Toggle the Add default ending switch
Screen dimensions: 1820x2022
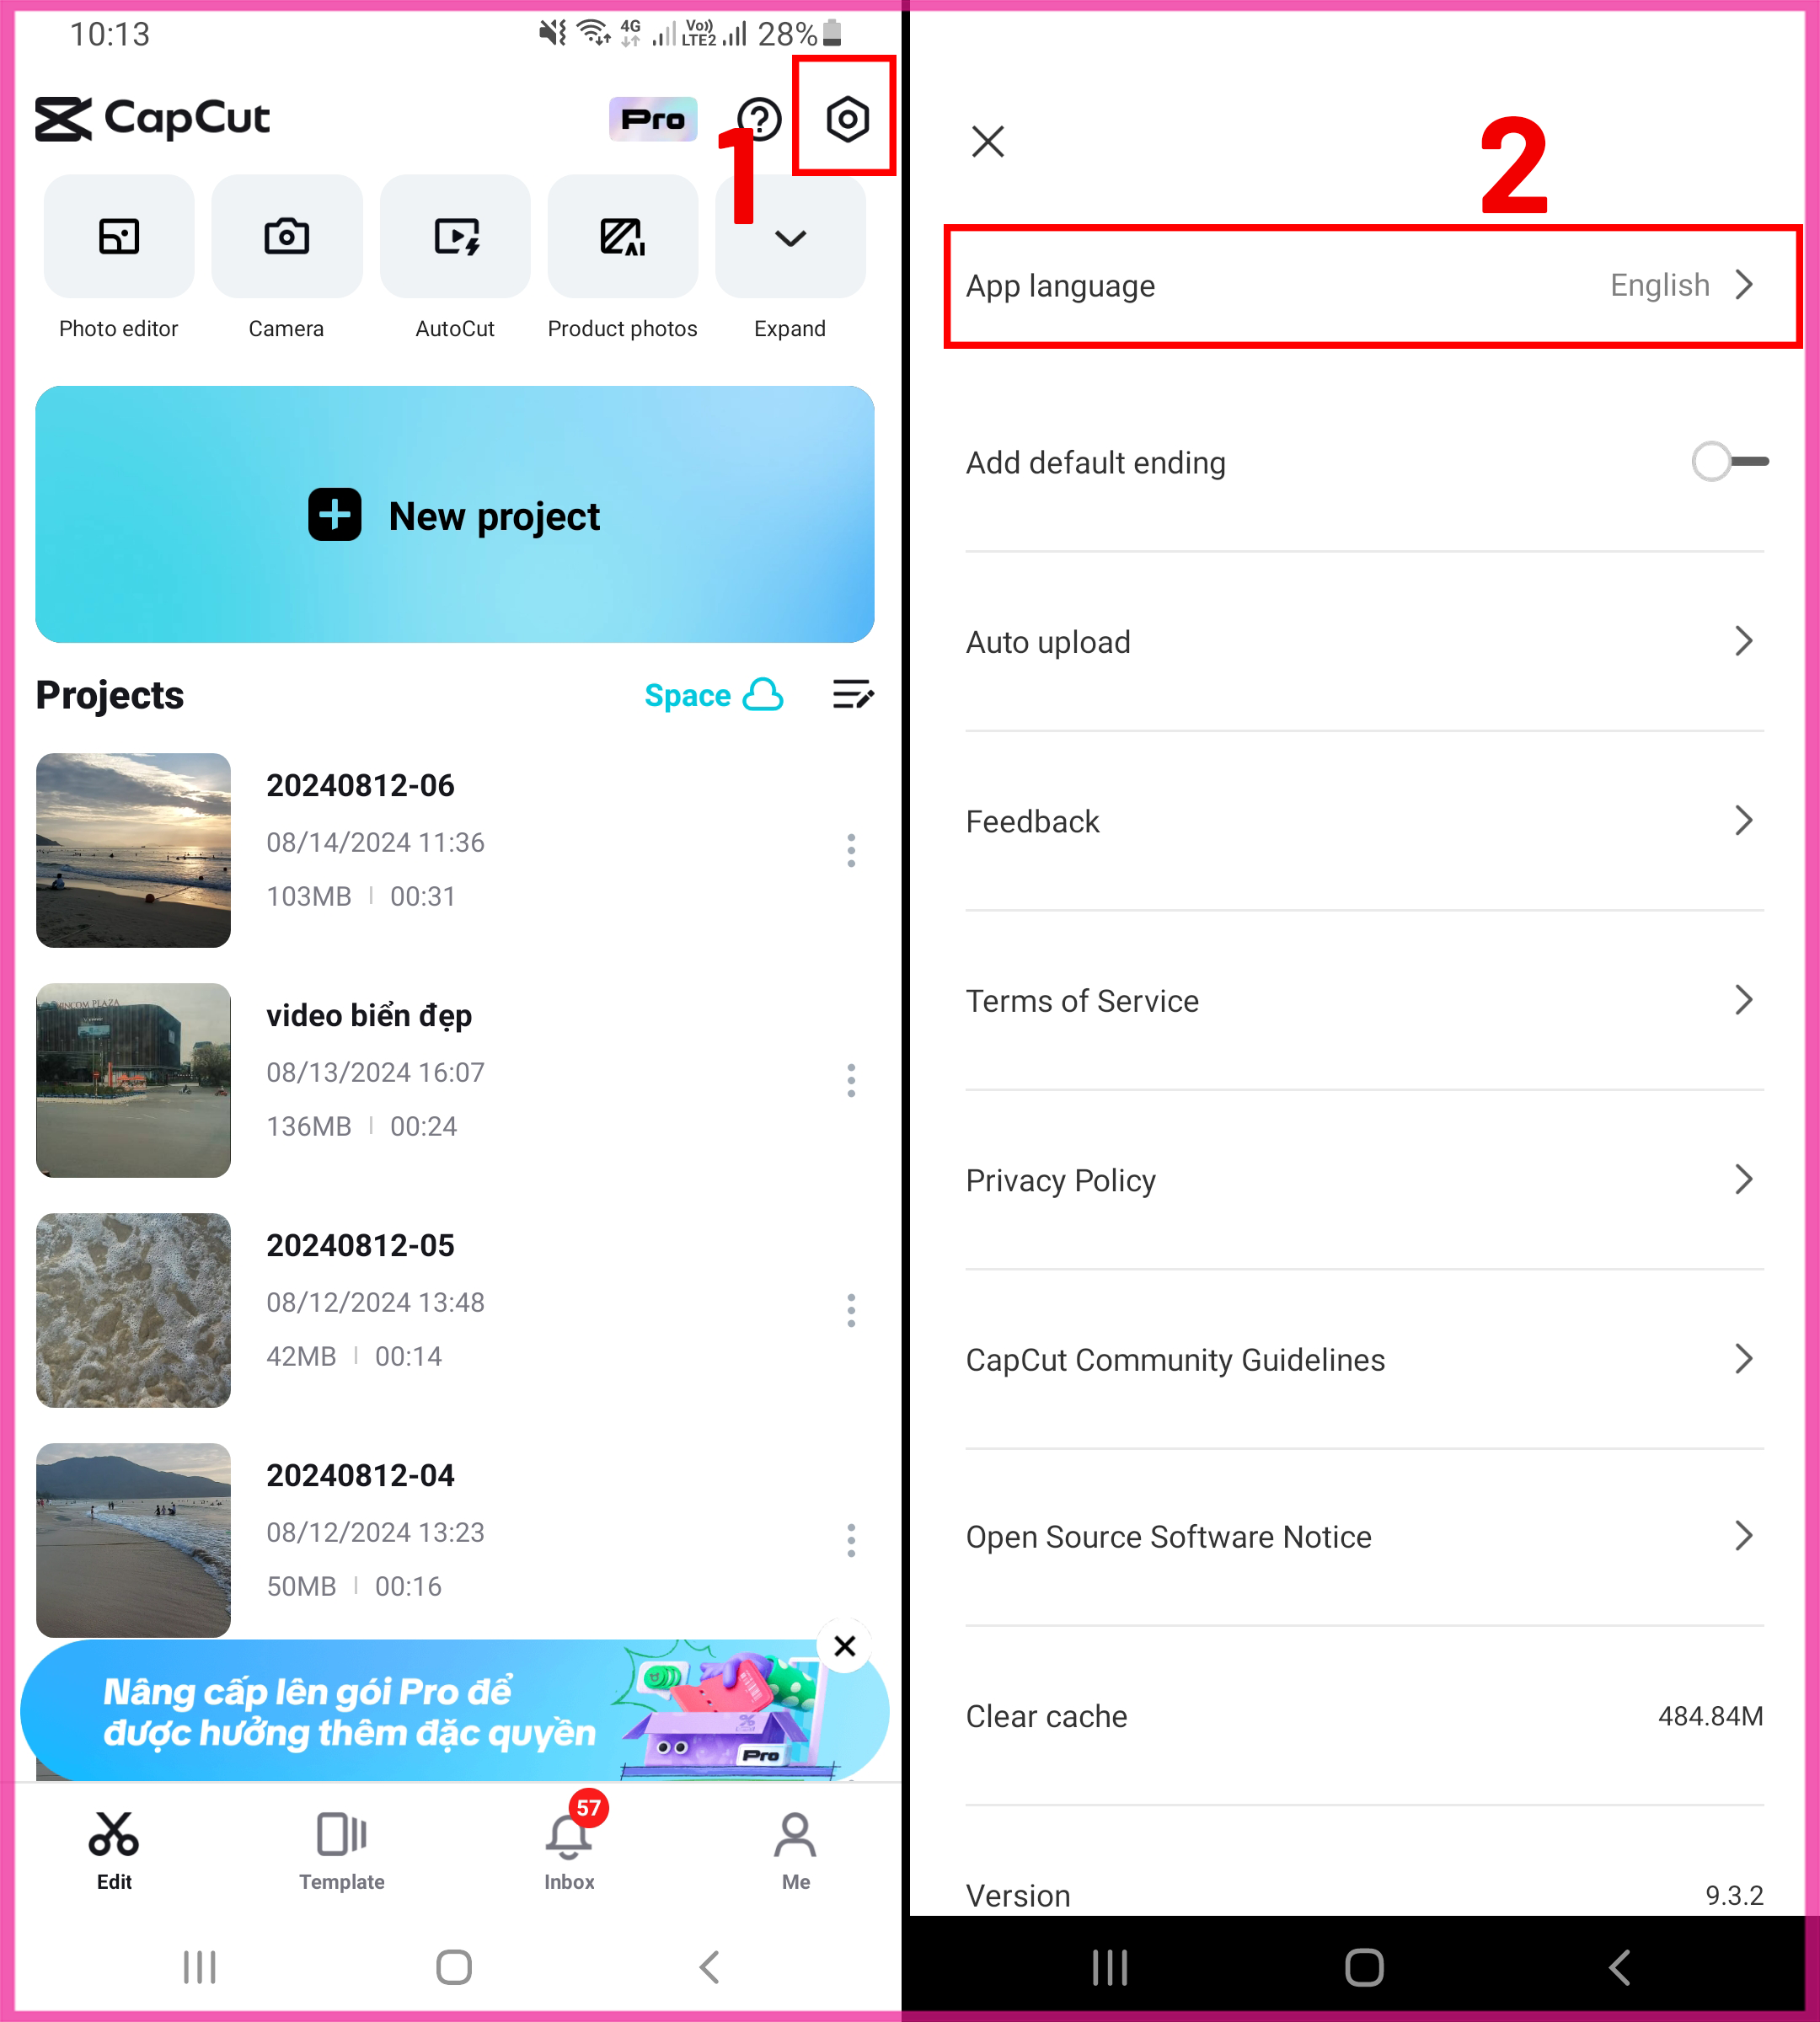(1729, 461)
